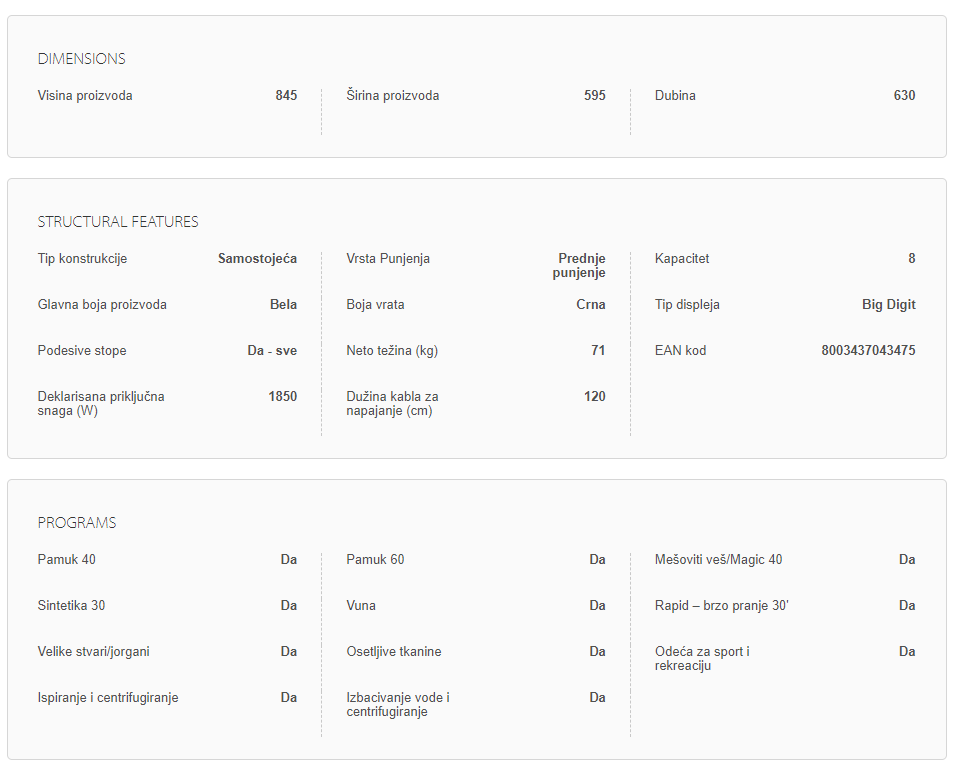Click the PROGRAMS section heading
The height and width of the screenshot is (768, 958).
coord(77,523)
